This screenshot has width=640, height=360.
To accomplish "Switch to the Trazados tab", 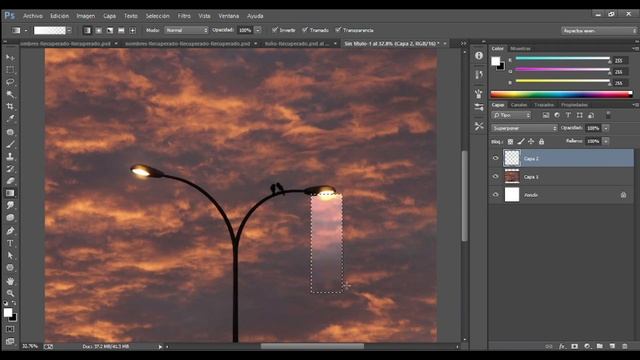I will point(544,105).
